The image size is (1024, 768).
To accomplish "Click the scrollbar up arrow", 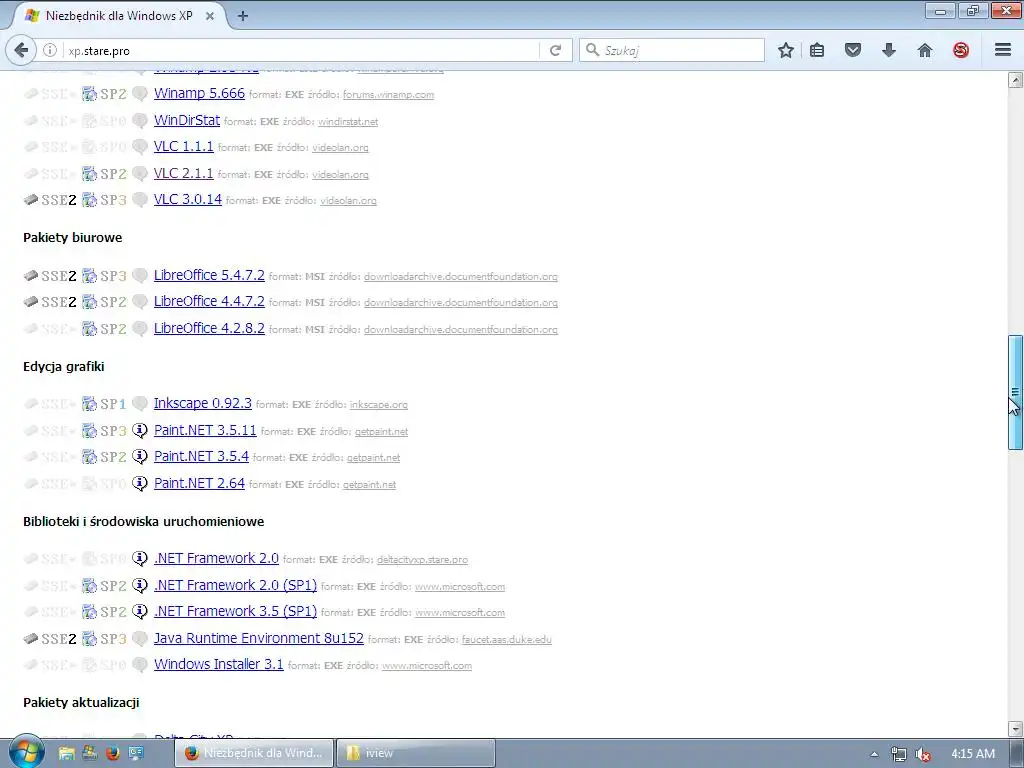I will [x=1015, y=80].
